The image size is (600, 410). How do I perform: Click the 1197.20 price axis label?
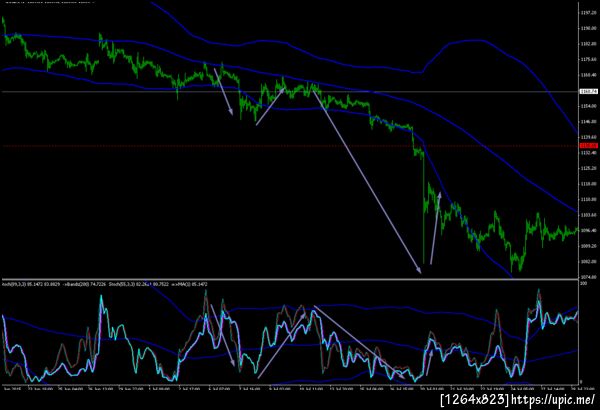click(589, 13)
